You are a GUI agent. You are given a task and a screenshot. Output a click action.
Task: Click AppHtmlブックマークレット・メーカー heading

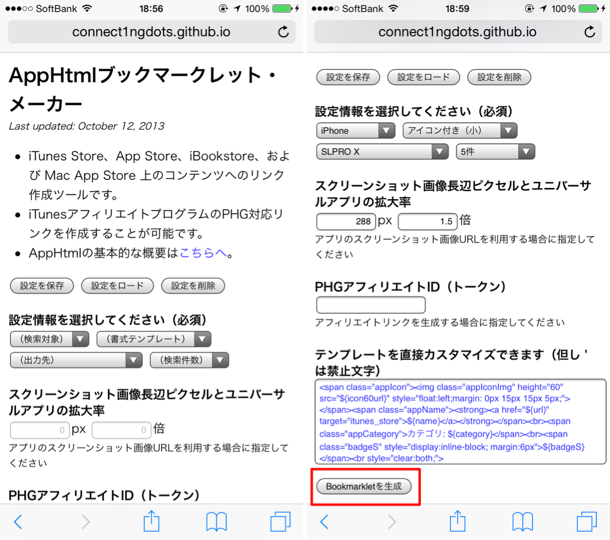point(143,89)
